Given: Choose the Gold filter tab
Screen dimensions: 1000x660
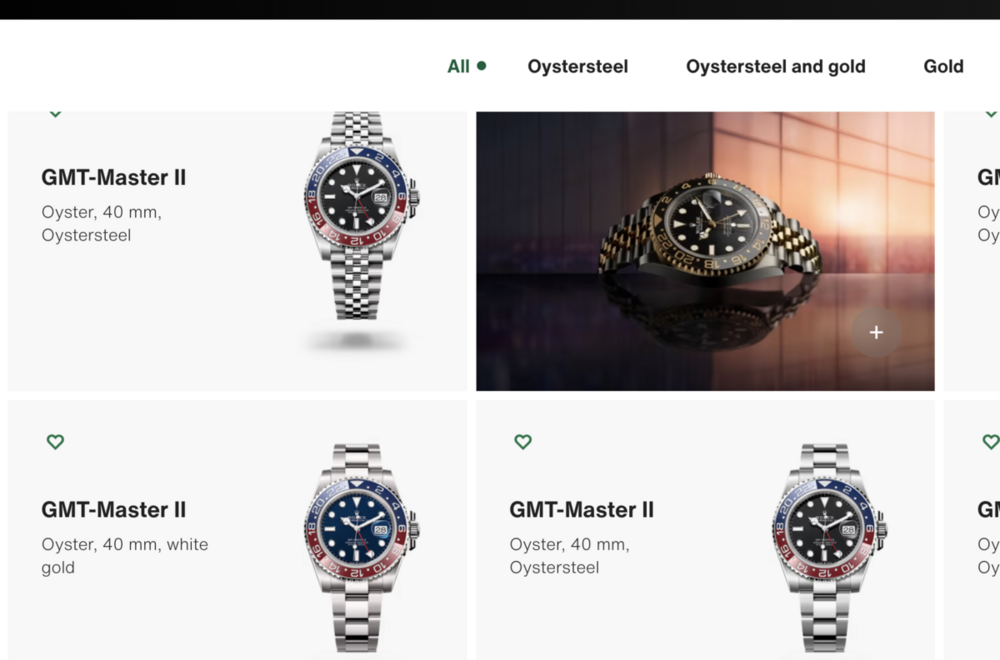Looking at the screenshot, I should [943, 66].
